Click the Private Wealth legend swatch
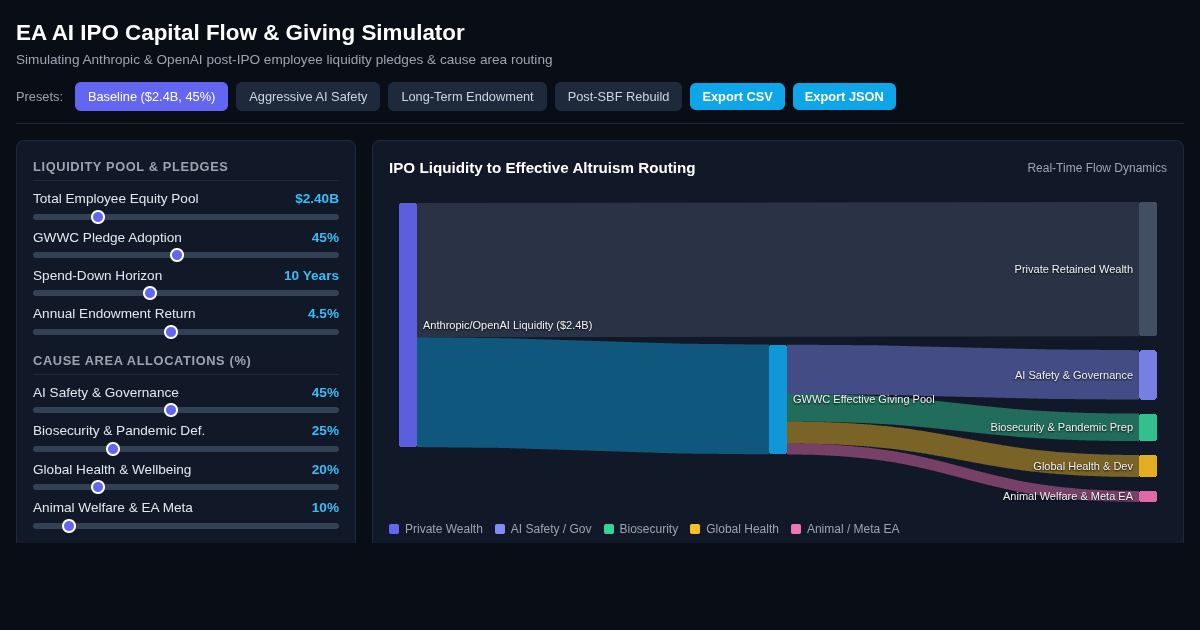Screen dimensions: 1200x630 394,529
